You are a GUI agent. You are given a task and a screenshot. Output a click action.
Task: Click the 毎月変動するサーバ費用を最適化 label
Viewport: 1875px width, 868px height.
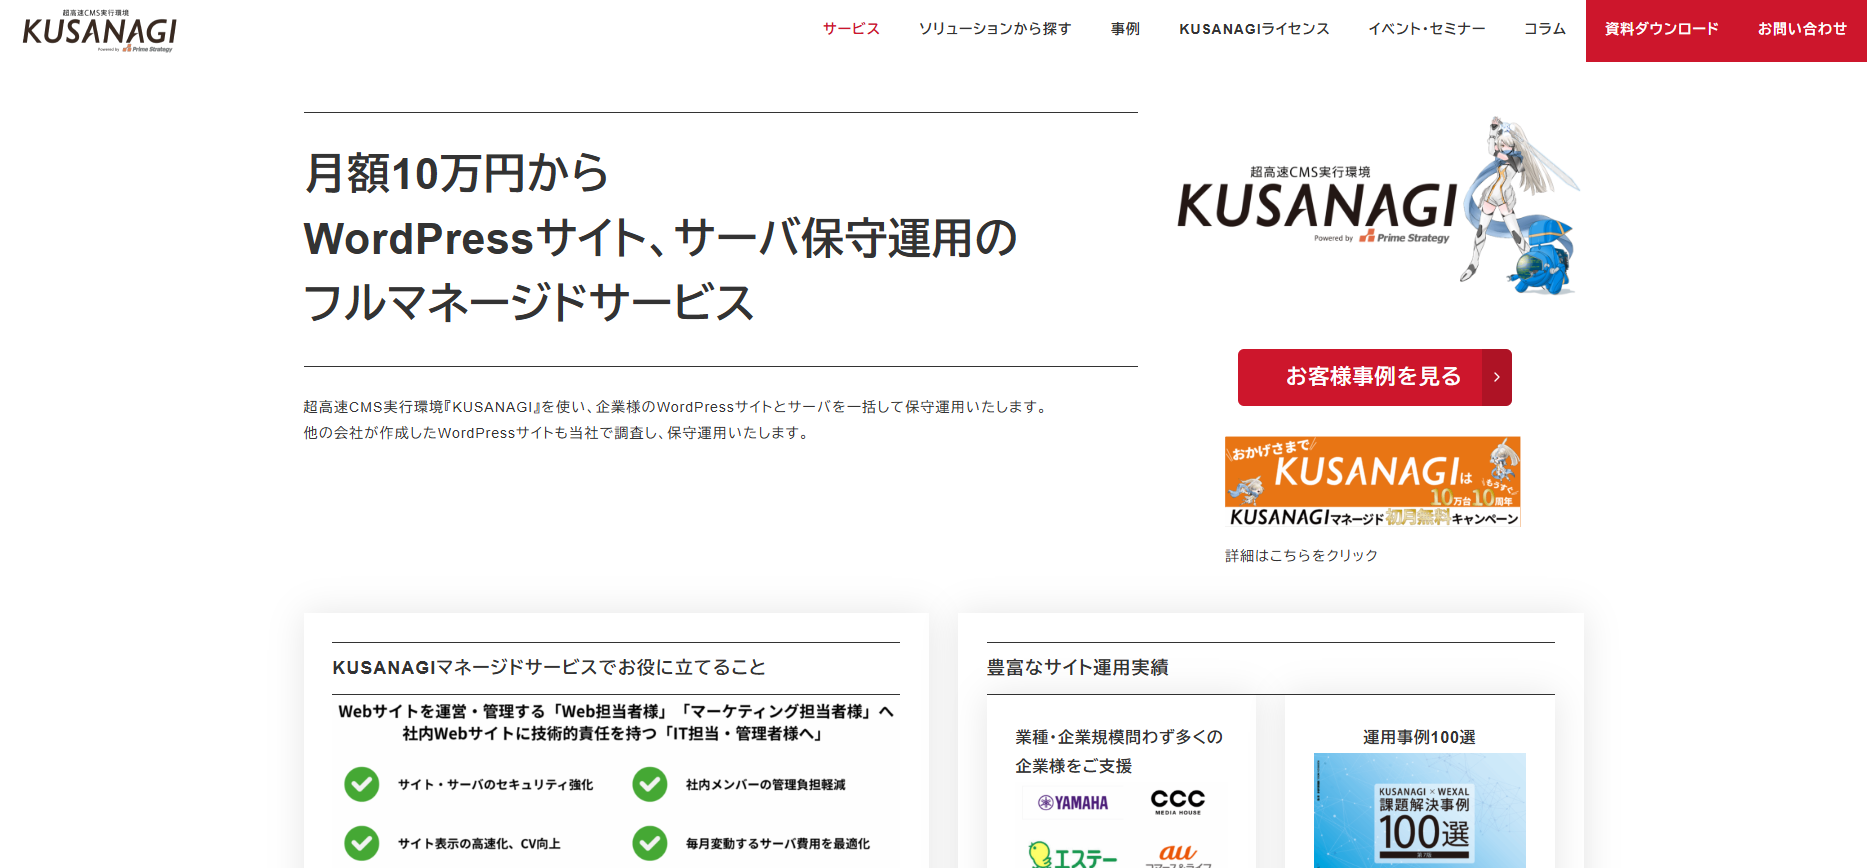click(x=778, y=844)
